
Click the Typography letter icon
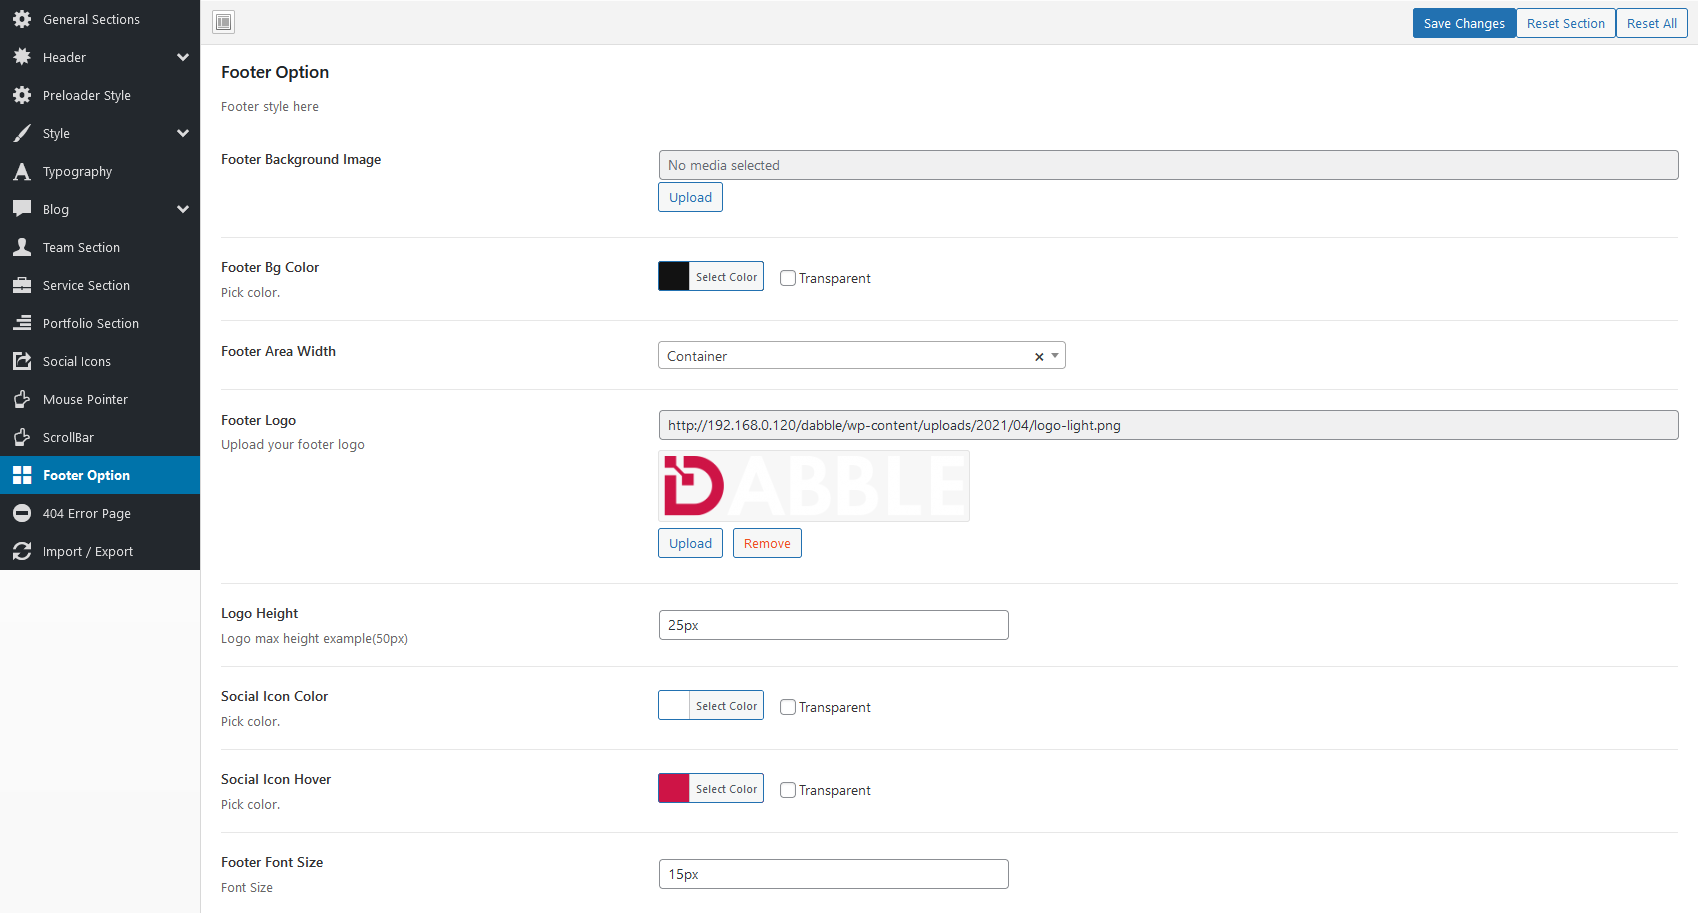click(22, 171)
